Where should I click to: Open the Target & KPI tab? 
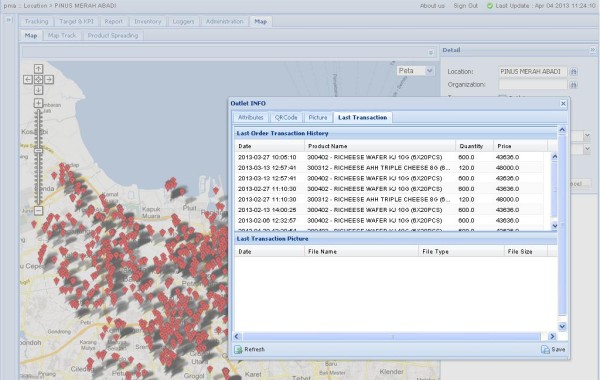[76, 21]
